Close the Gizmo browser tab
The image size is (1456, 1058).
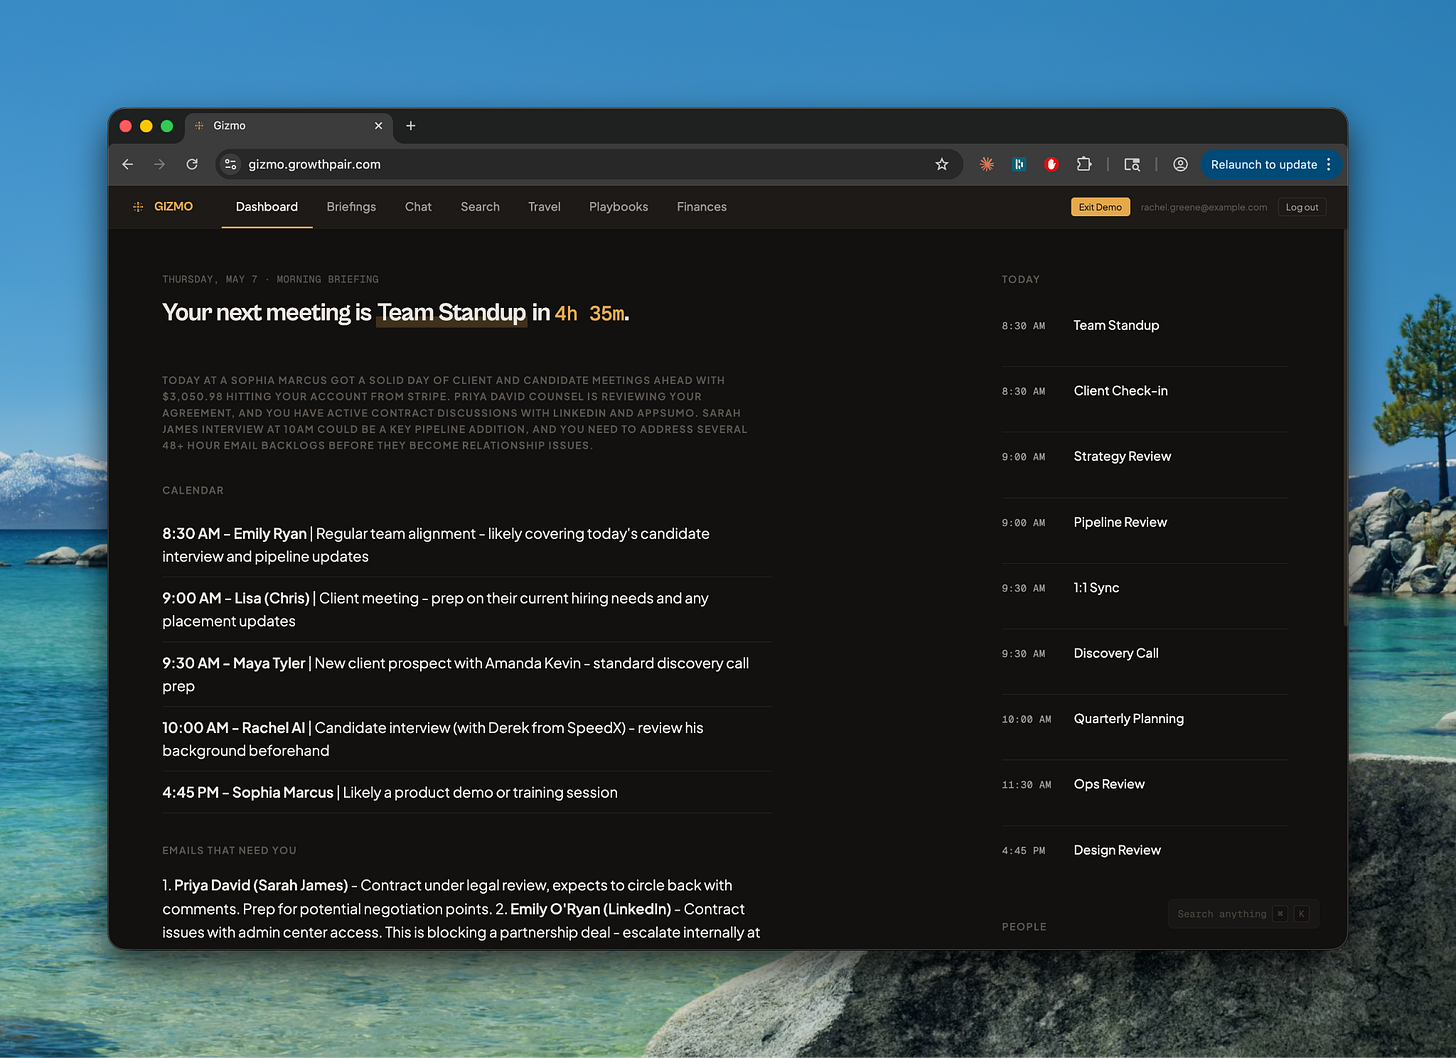point(378,126)
